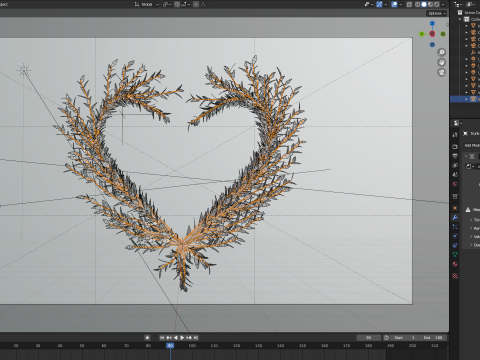This screenshot has height=360, width=480.
Task: Open the World properties tab
Action: [455, 184]
